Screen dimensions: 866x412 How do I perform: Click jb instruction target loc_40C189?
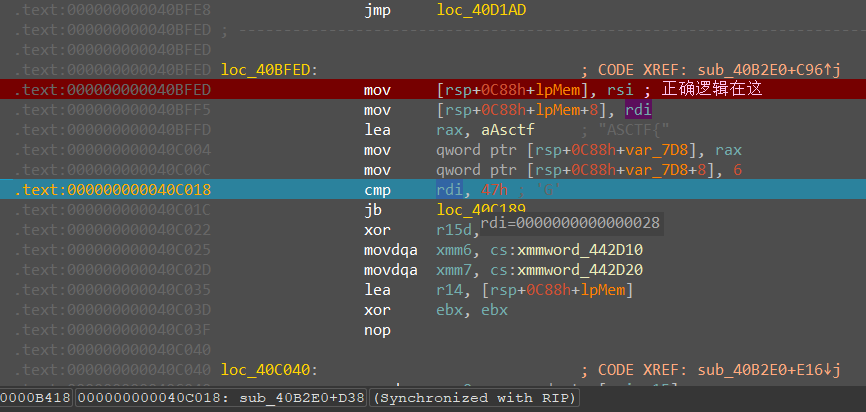481,210
